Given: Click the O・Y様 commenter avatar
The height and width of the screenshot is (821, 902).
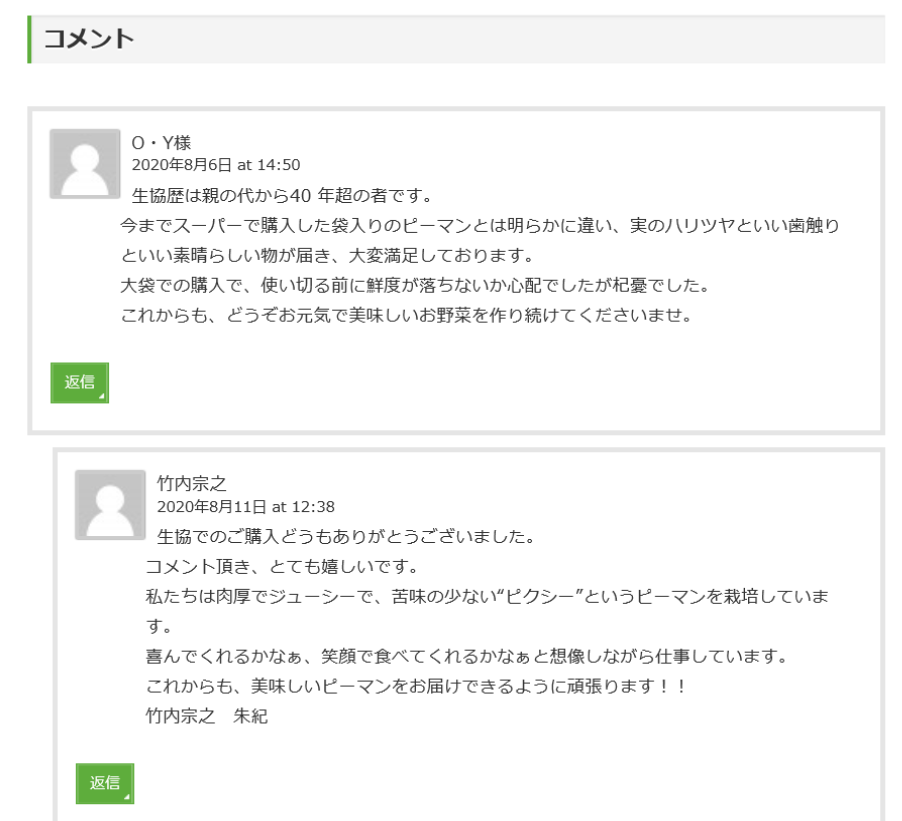Looking at the screenshot, I should (x=85, y=164).
